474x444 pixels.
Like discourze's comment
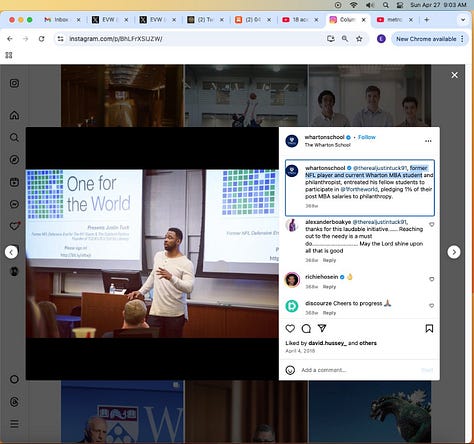point(432,305)
